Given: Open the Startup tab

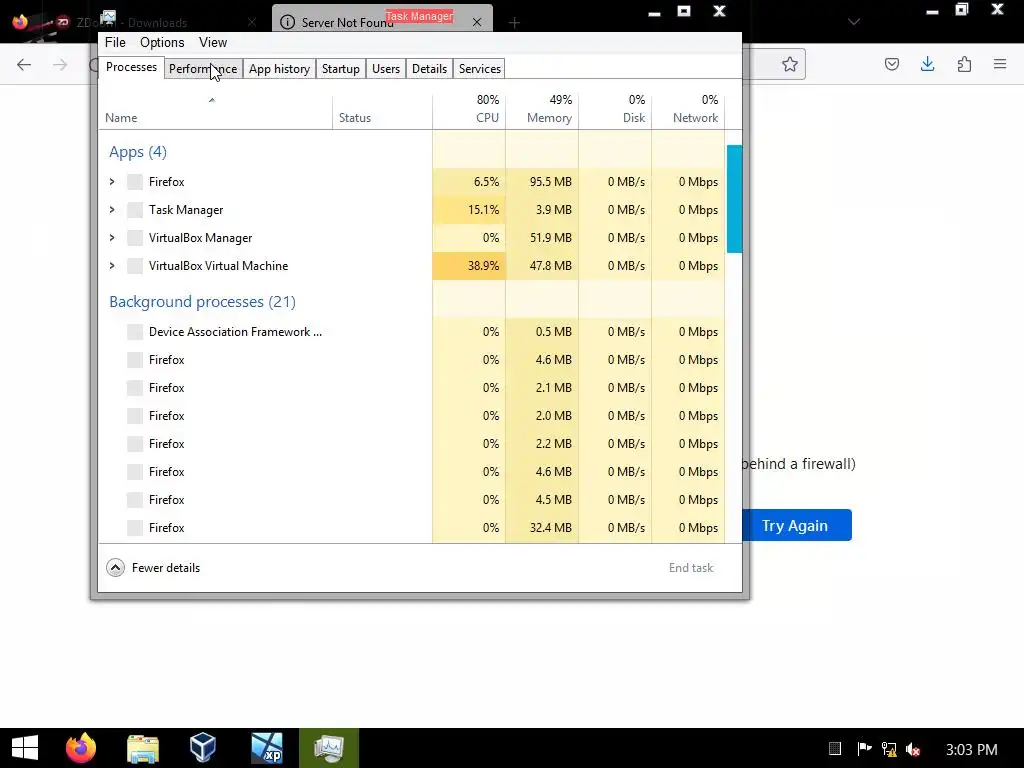Looking at the screenshot, I should point(340,69).
